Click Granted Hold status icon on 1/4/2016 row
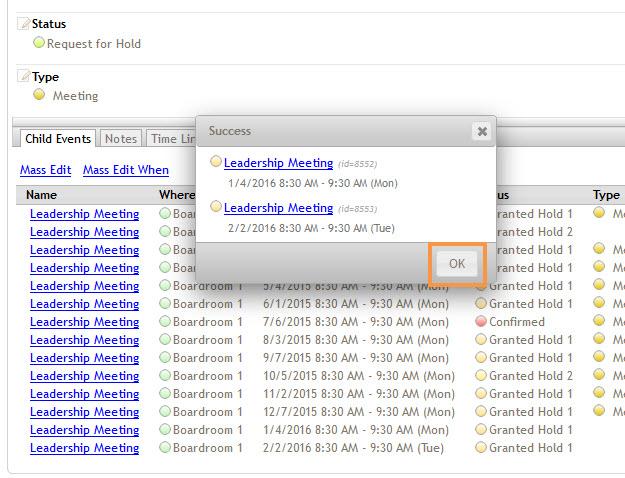 coord(481,429)
